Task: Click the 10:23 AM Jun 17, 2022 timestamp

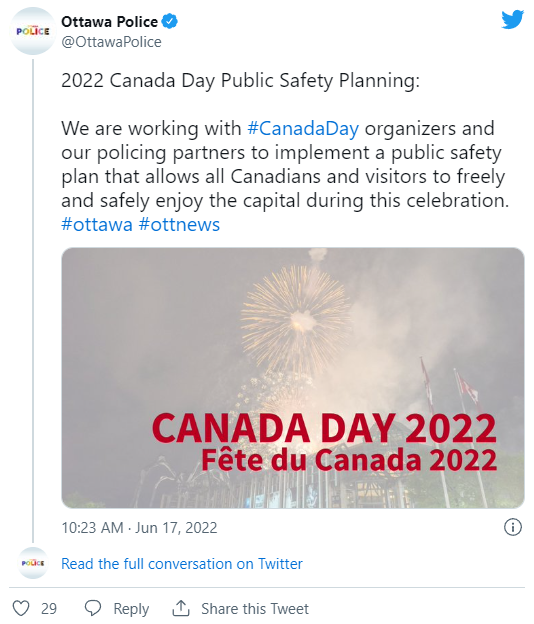Action: click(x=139, y=528)
